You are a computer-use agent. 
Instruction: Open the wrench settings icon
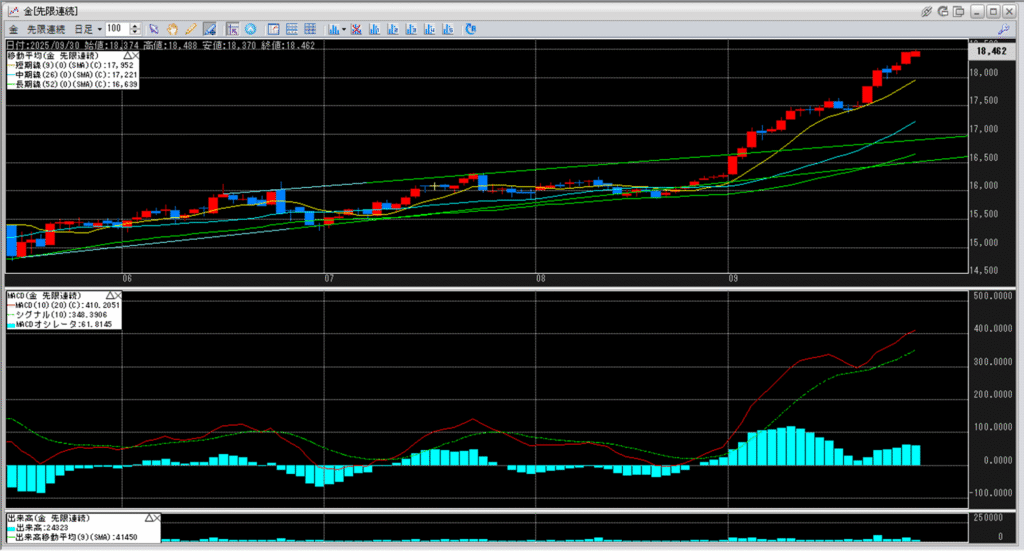(x=1003, y=30)
